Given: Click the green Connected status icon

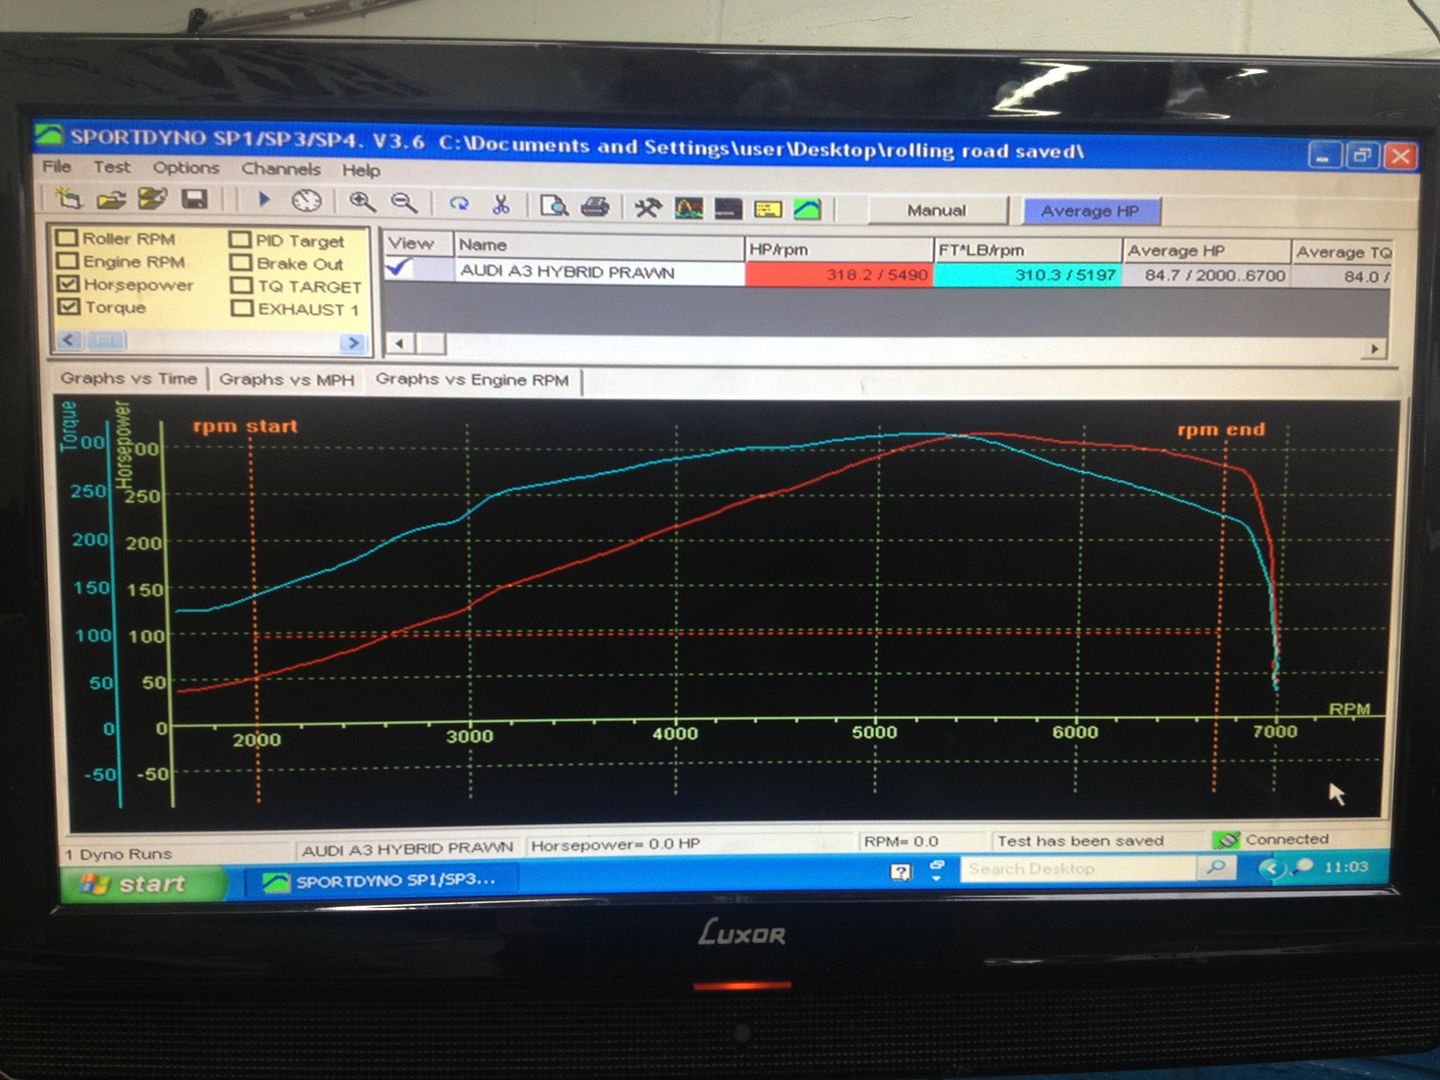Looking at the screenshot, I should (1226, 840).
